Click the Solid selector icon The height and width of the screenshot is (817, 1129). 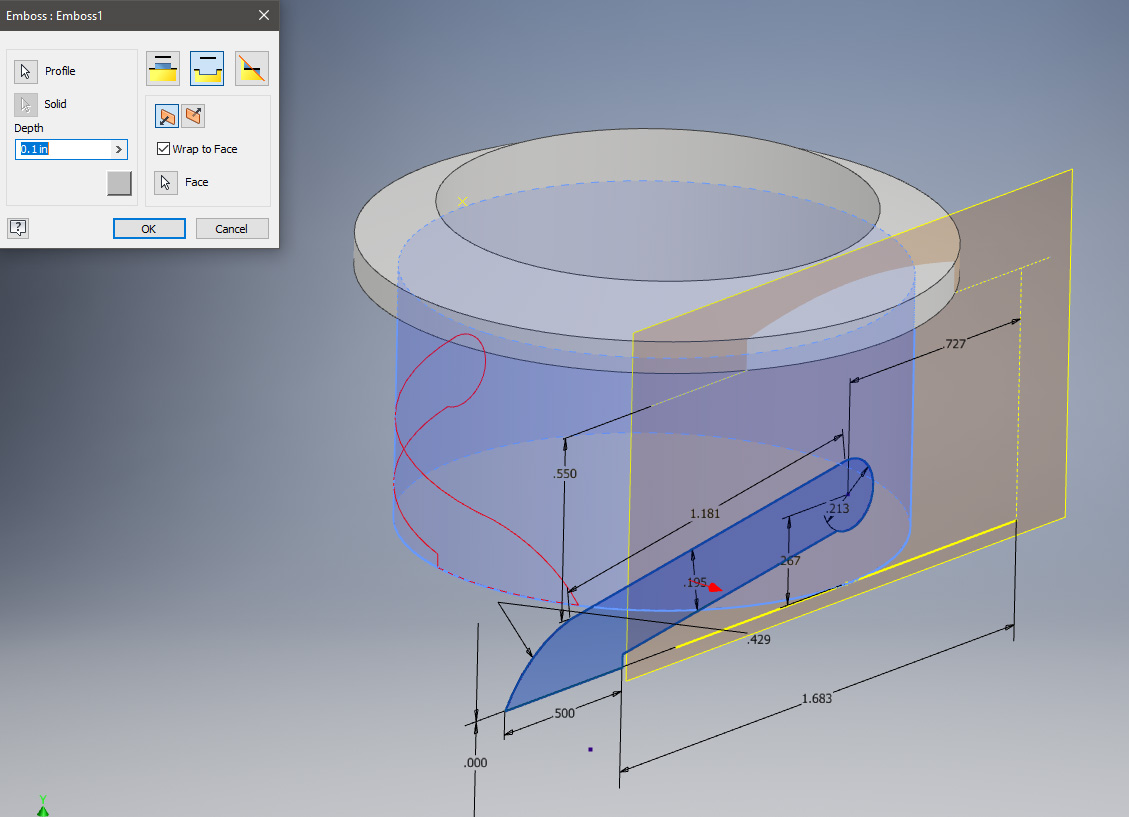pyautogui.click(x=25, y=104)
